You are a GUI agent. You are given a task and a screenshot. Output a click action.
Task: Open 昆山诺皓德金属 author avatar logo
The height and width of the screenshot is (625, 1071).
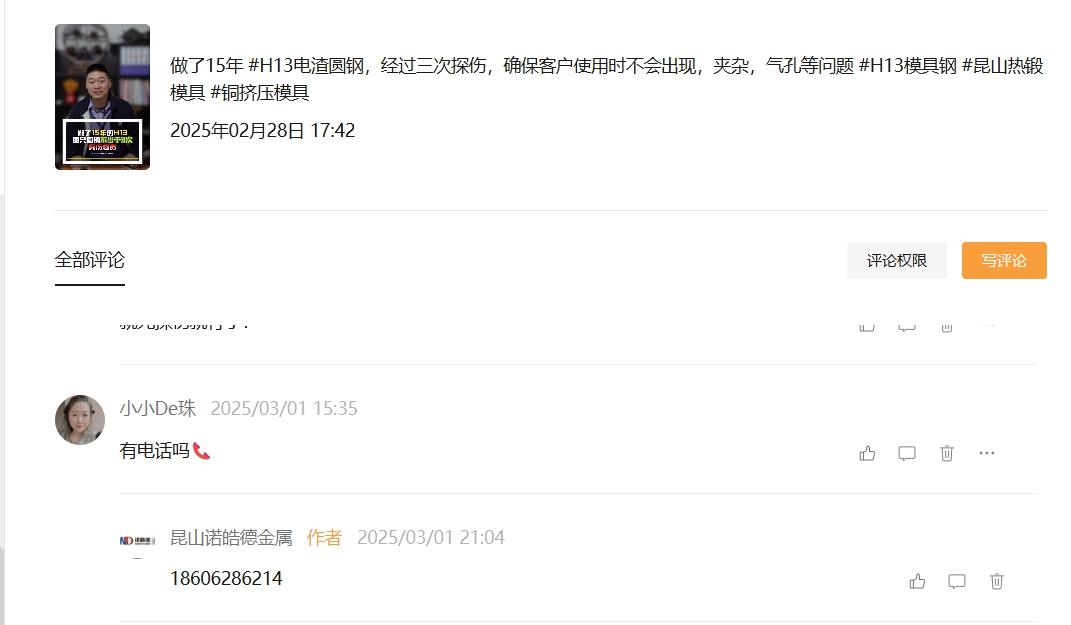(x=137, y=540)
